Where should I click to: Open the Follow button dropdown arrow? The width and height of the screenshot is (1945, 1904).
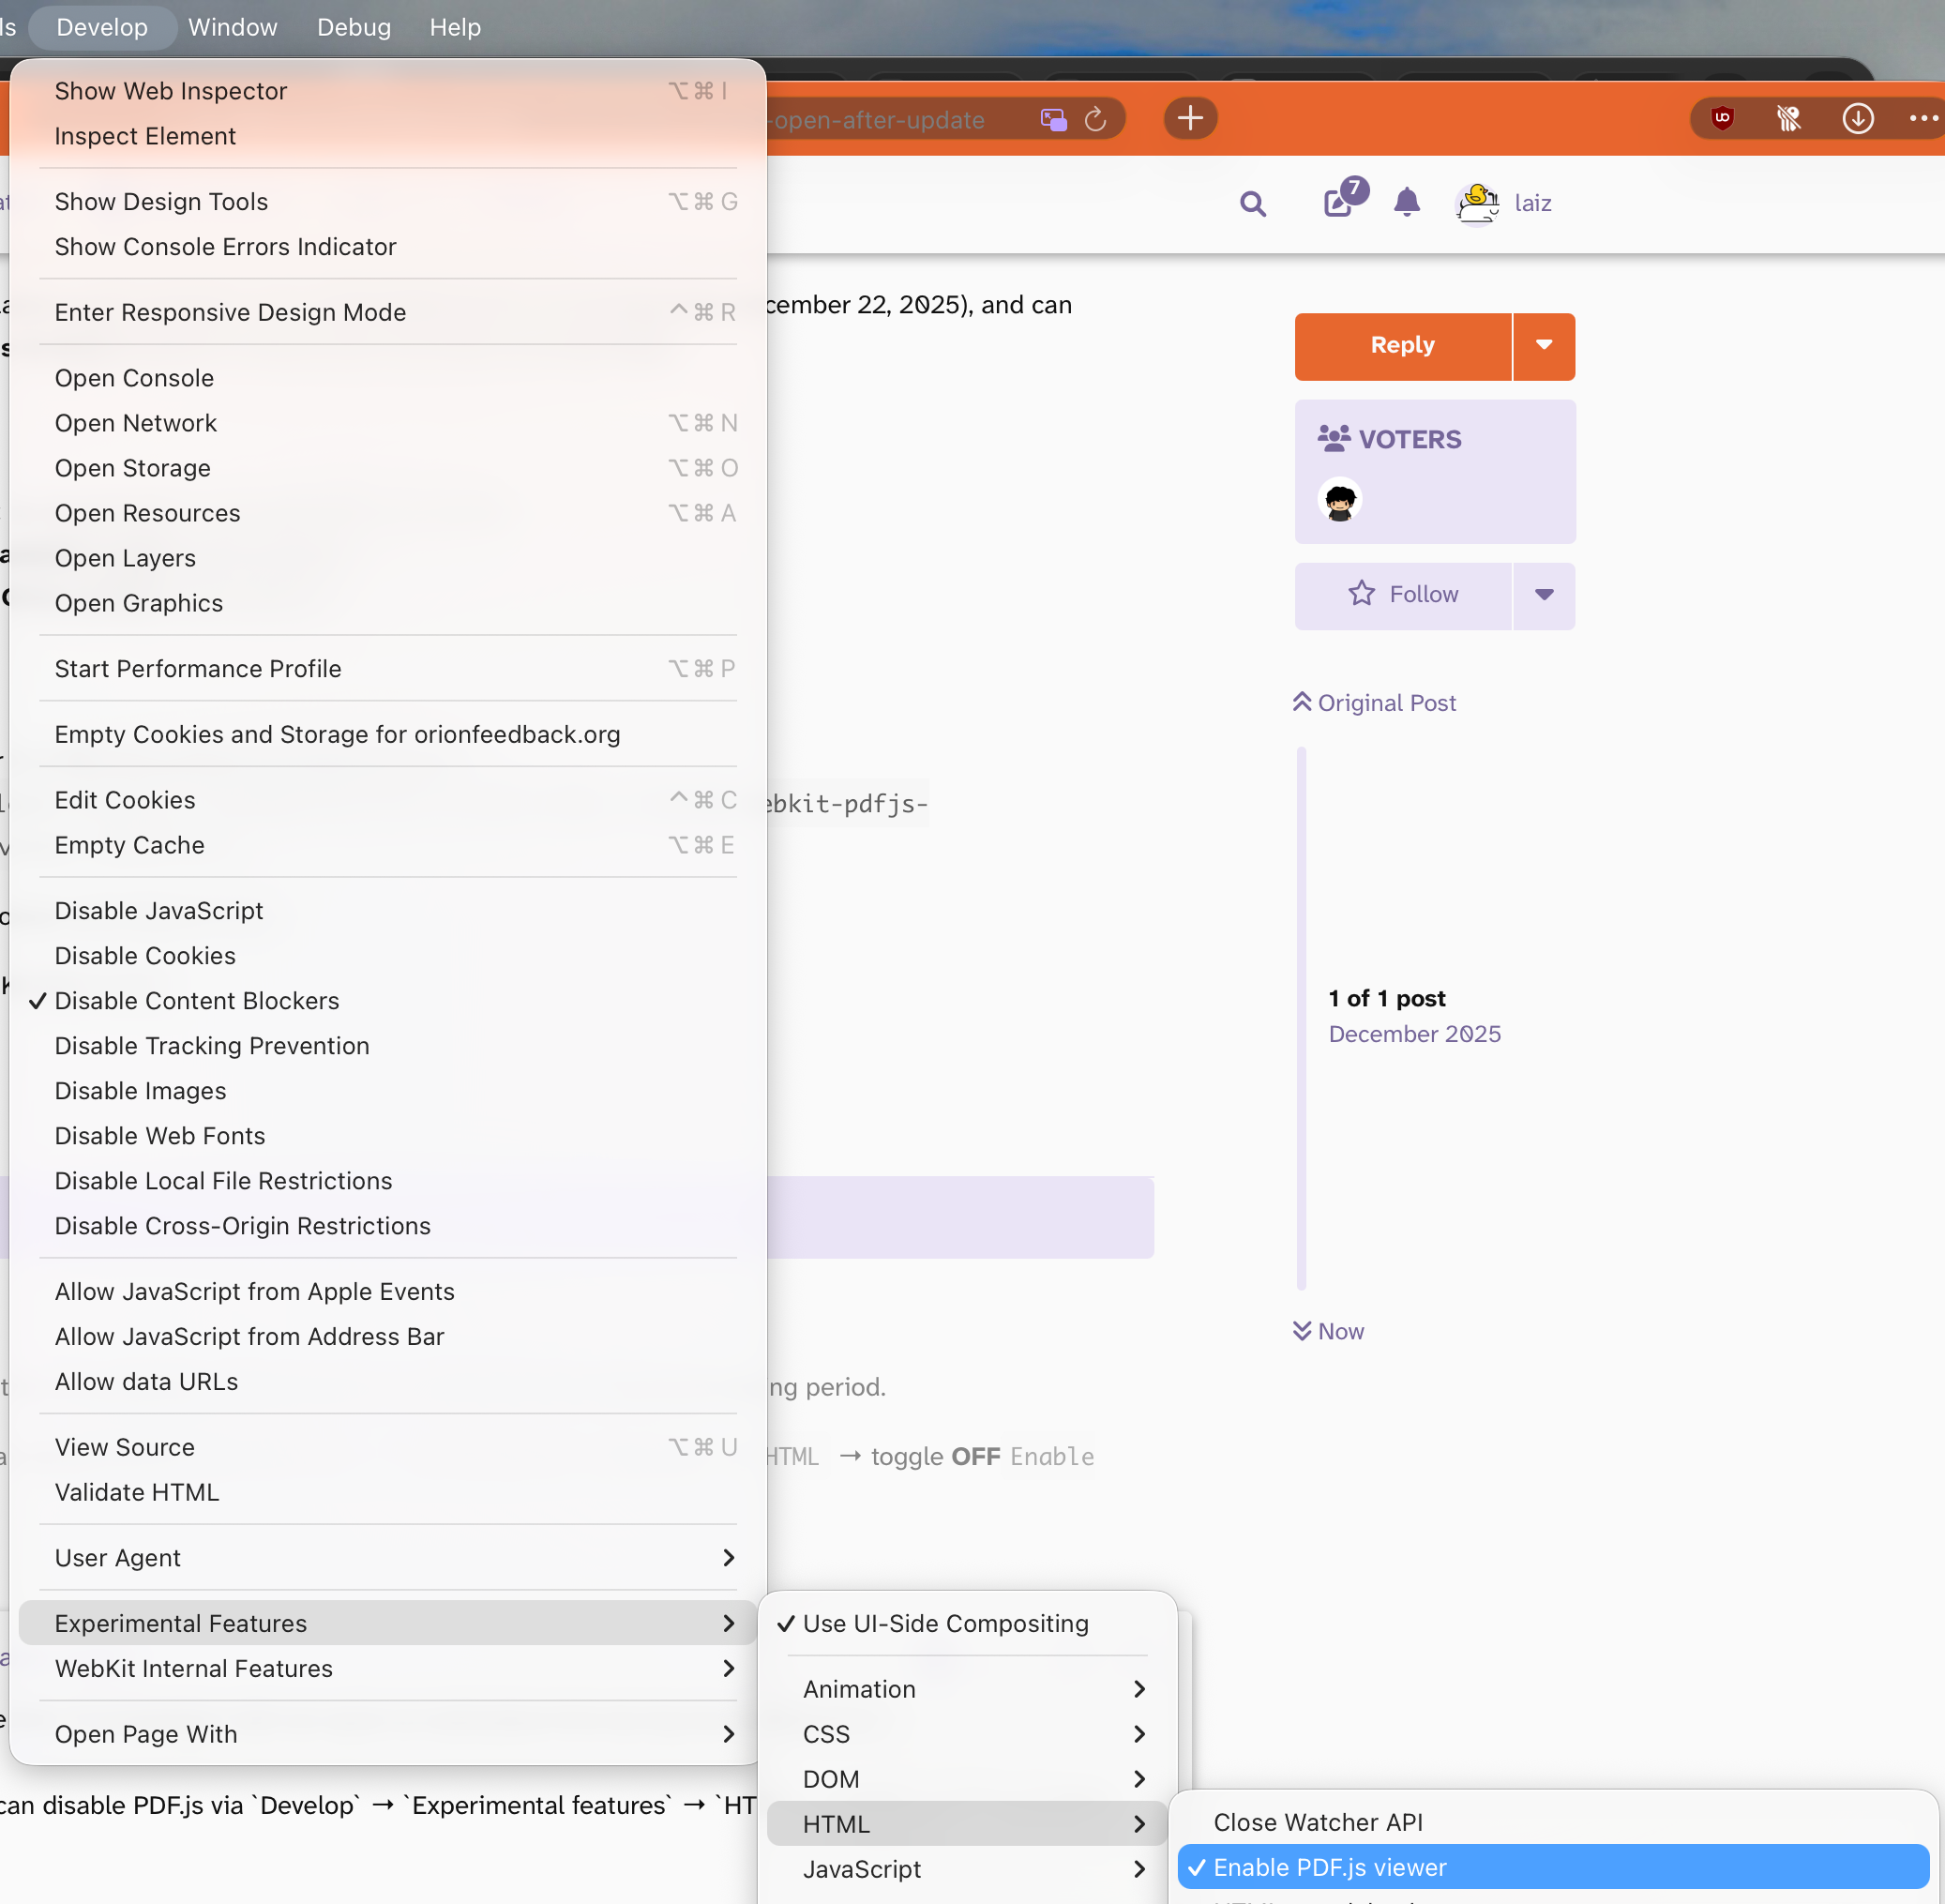(x=1544, y=595)
